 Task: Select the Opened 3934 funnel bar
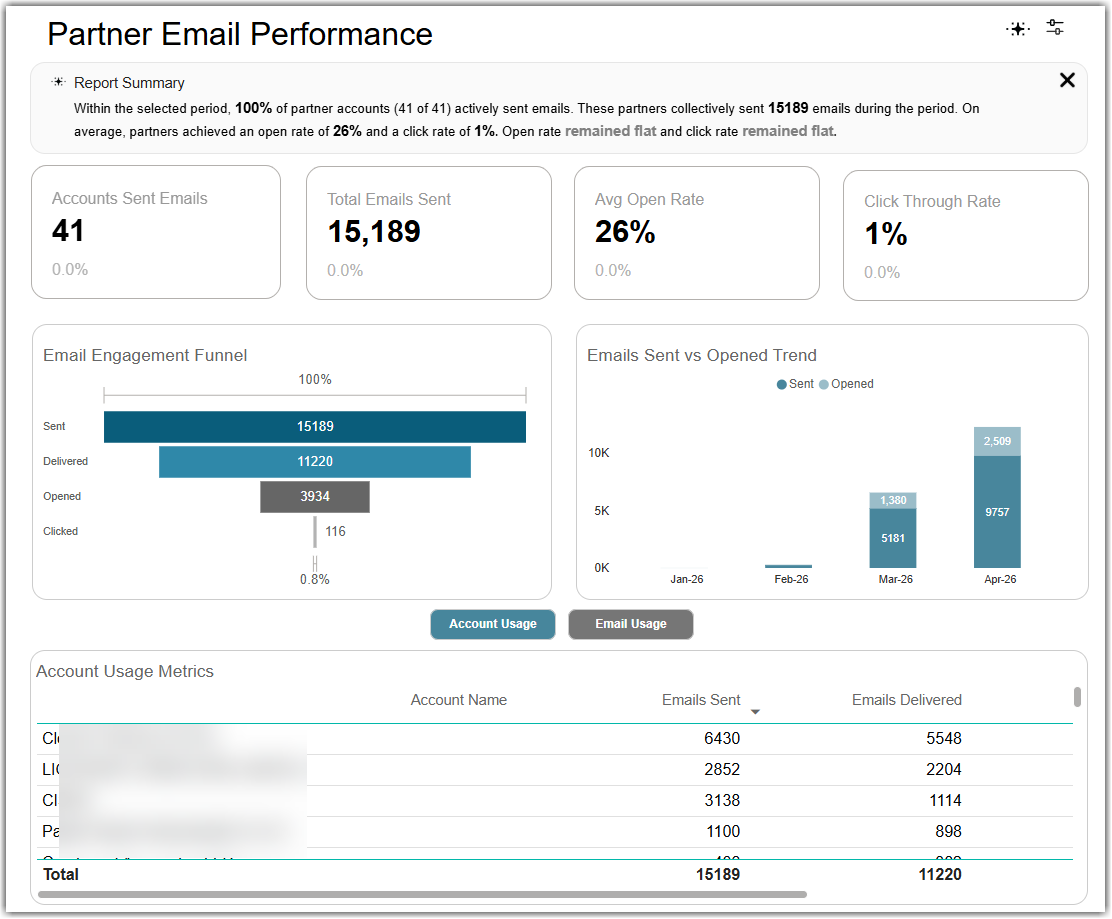(315, 496)
